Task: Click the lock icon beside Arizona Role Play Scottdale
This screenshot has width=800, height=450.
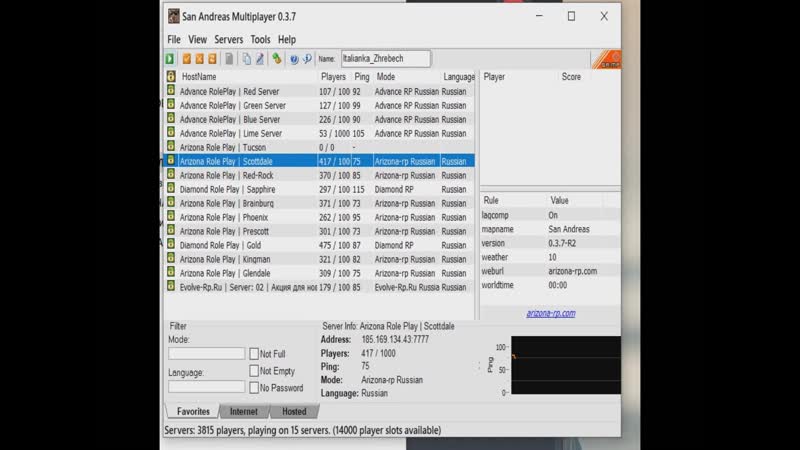Action: coord(171,161)
